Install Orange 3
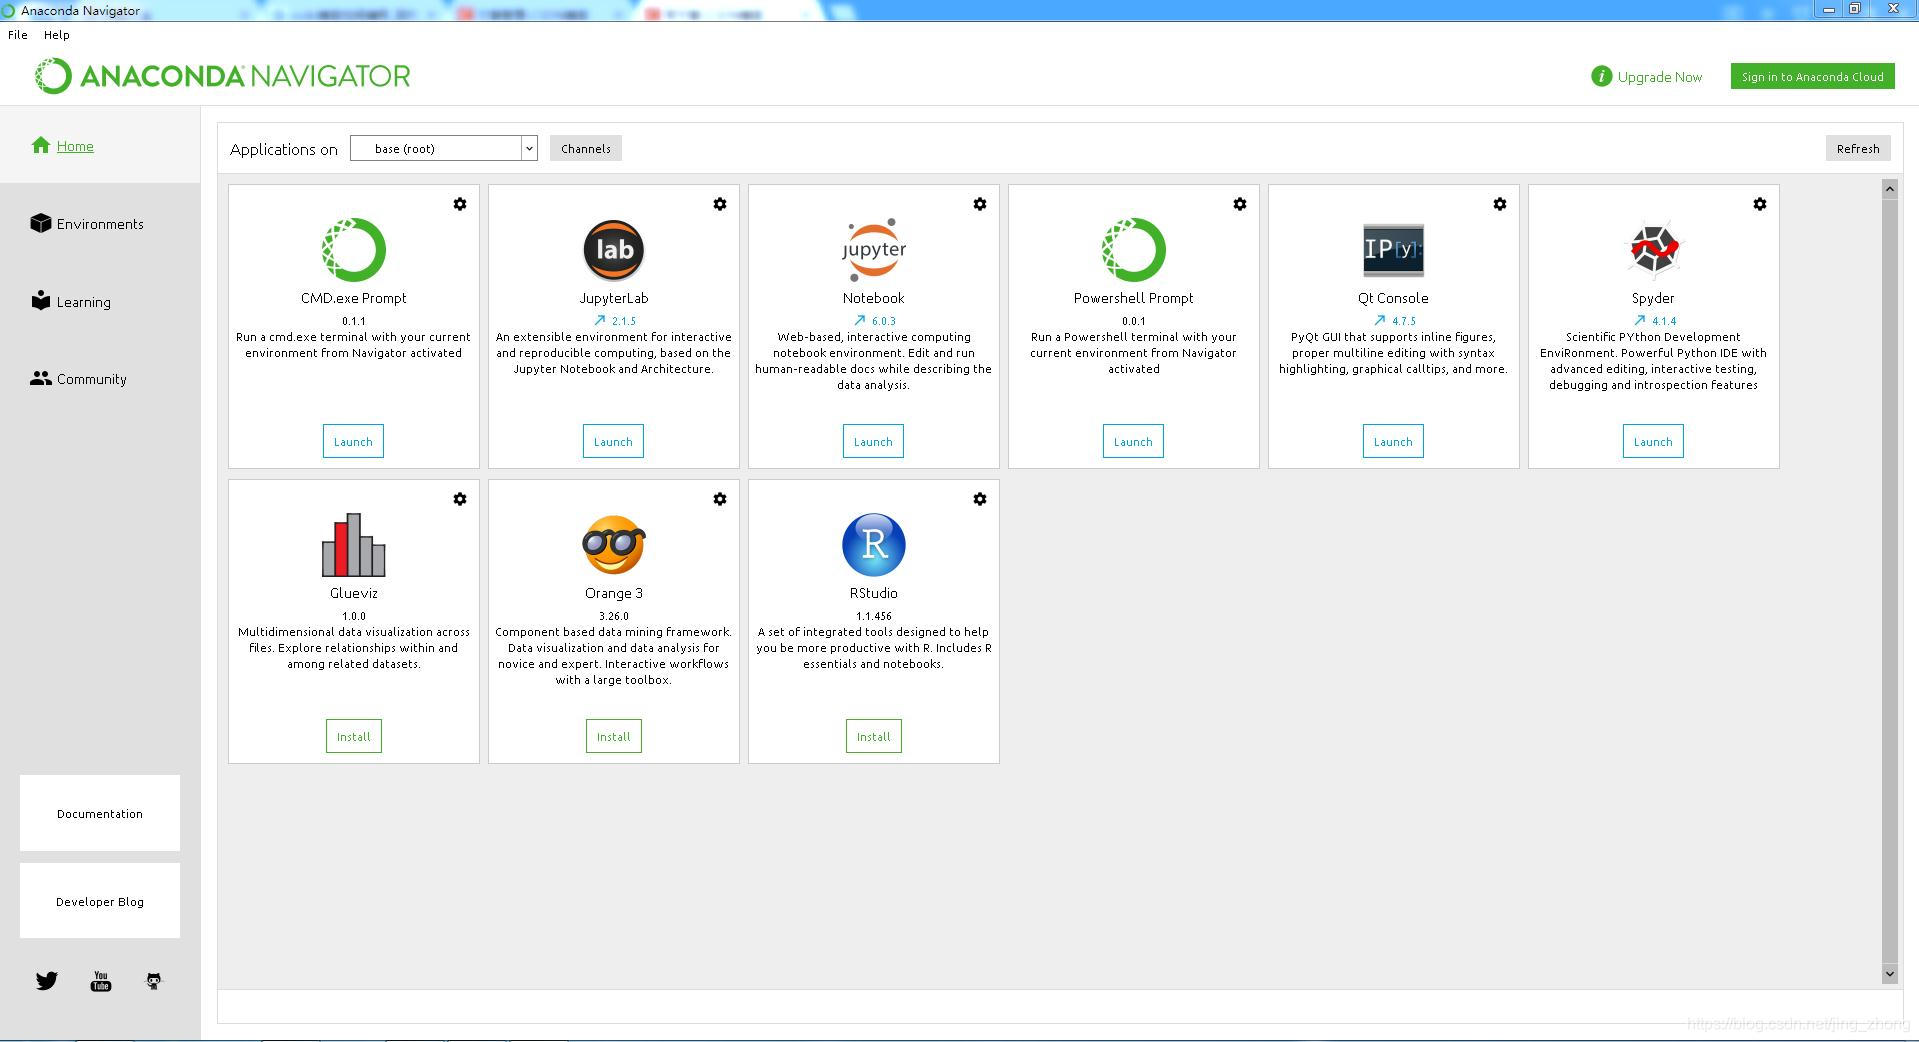 [x=613, y=736]
